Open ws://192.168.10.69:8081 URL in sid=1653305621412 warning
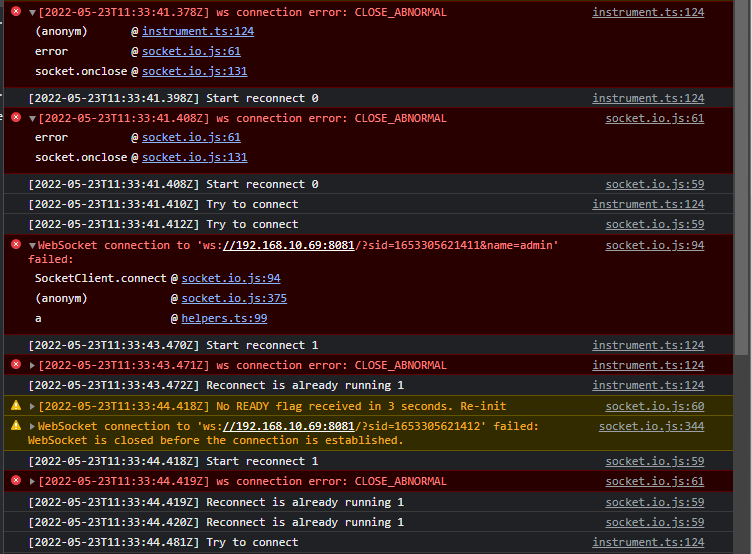 click(x=288, y=426)
